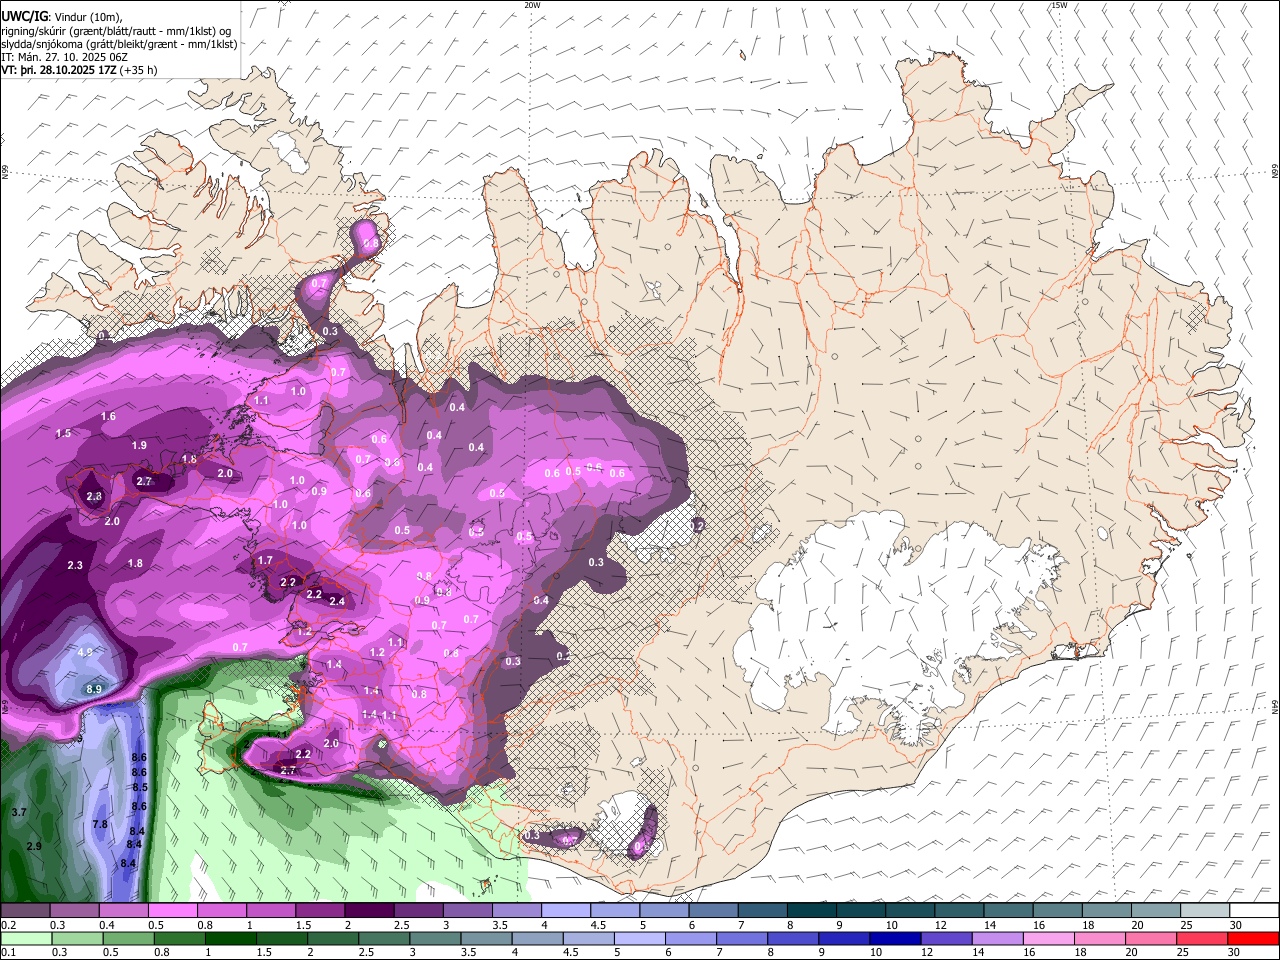Click the '15W' longitude label
Viewport: 1280px width, 960px height.
tap(1059, 5)
